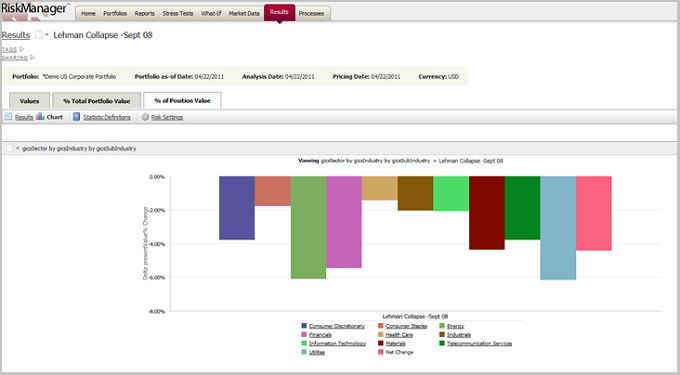Screen dimensions: 680x375
Task: Click the green Energy bar in chart
Action: [x=308, y=227]
